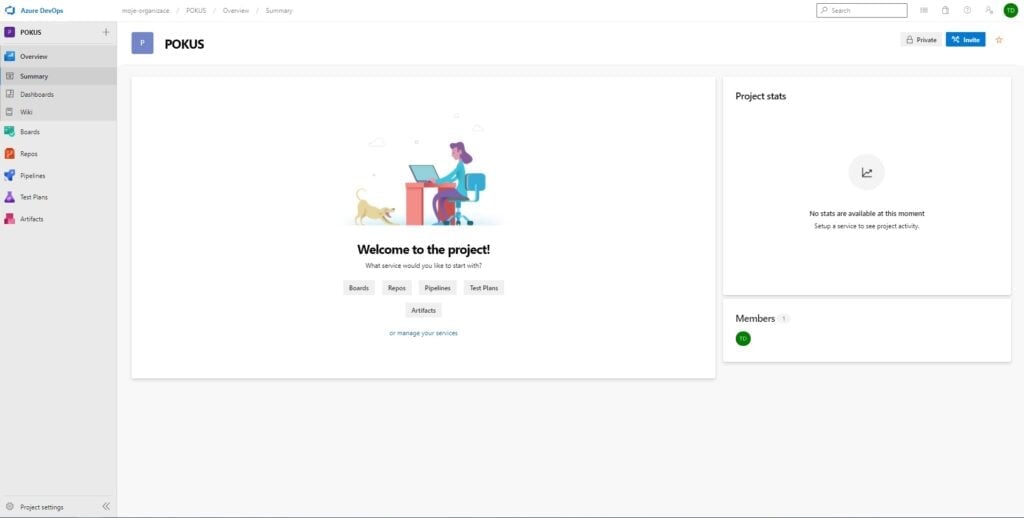Open user settings icon in header
Viewport: 1024px width, 518px height.
(x=989, y=10)
